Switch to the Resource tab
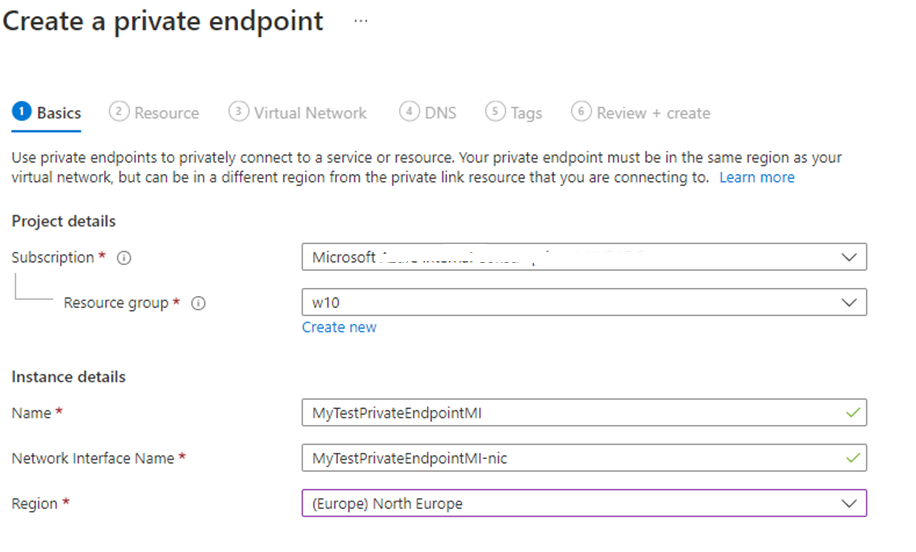The height and width of the screenshot is (552, 916). tap(166, 113)
